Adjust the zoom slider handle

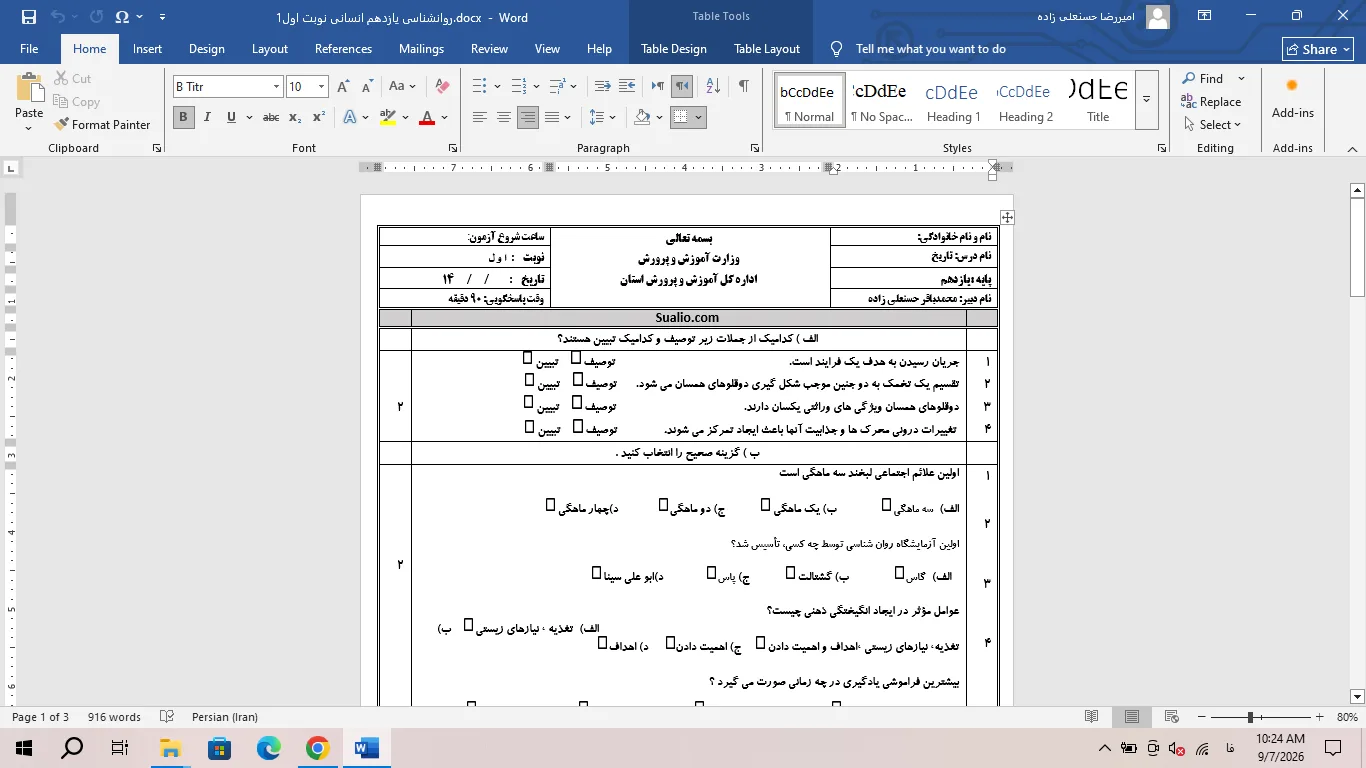pos(1250,717)
